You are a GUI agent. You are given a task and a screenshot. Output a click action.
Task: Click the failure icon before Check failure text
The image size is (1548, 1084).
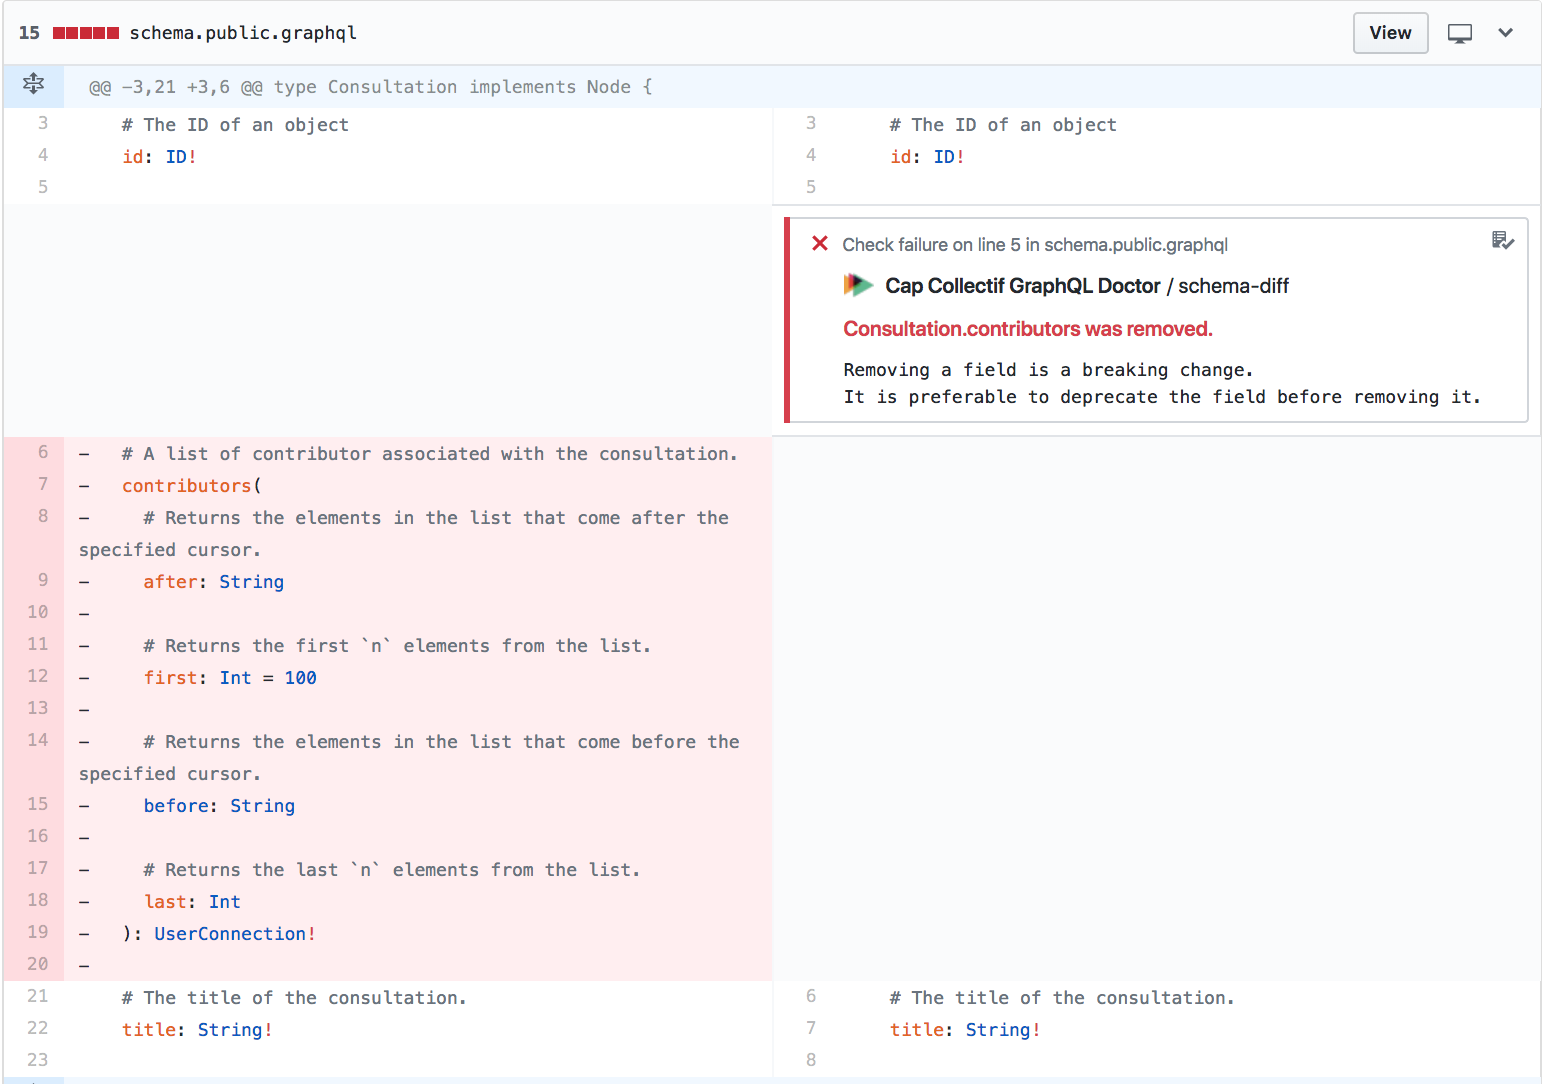coord(820,243)
